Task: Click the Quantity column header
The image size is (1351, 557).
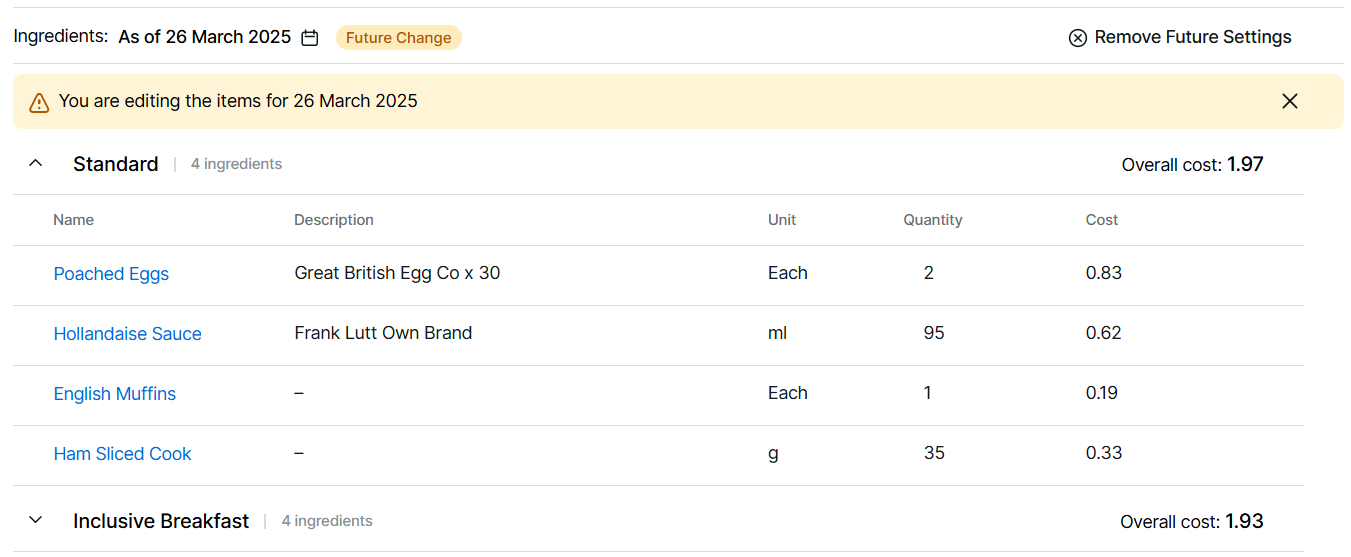Action: (932, 220)
